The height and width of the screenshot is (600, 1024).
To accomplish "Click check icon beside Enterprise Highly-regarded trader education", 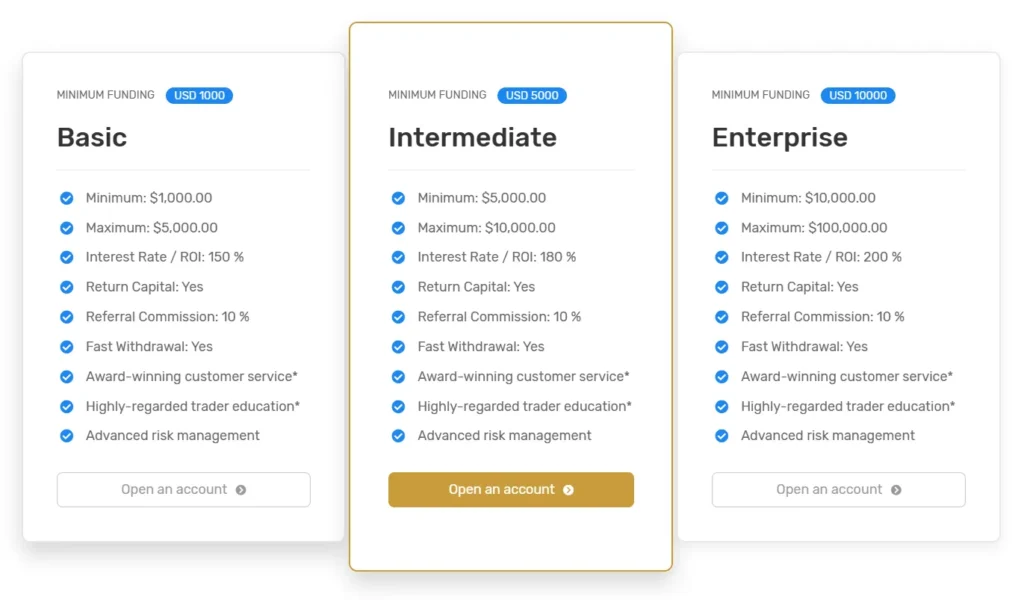I will 721,406.
